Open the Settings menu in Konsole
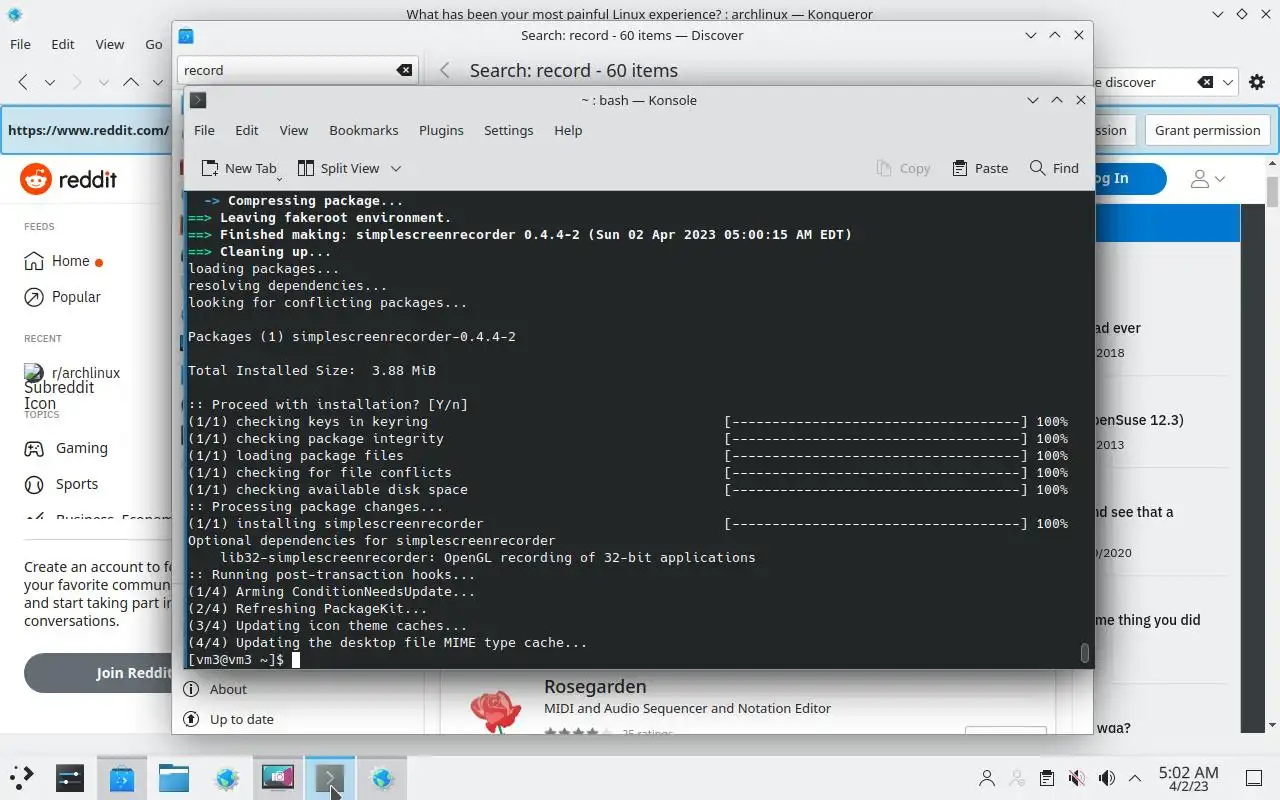 point(508,130)
